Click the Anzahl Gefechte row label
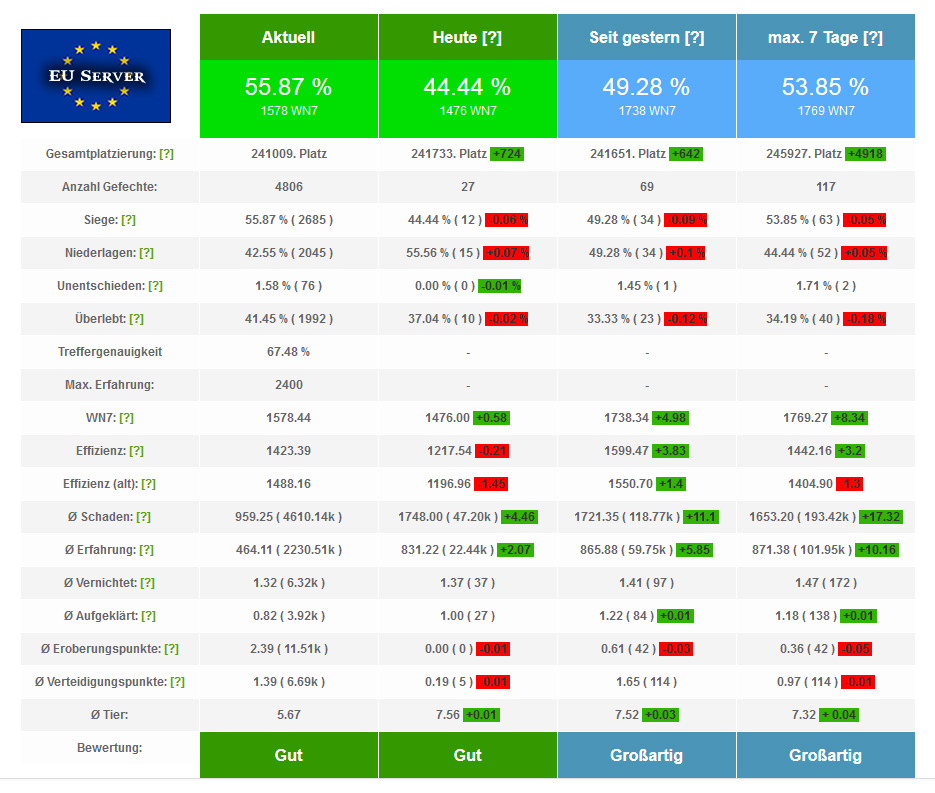 [110, 187]
